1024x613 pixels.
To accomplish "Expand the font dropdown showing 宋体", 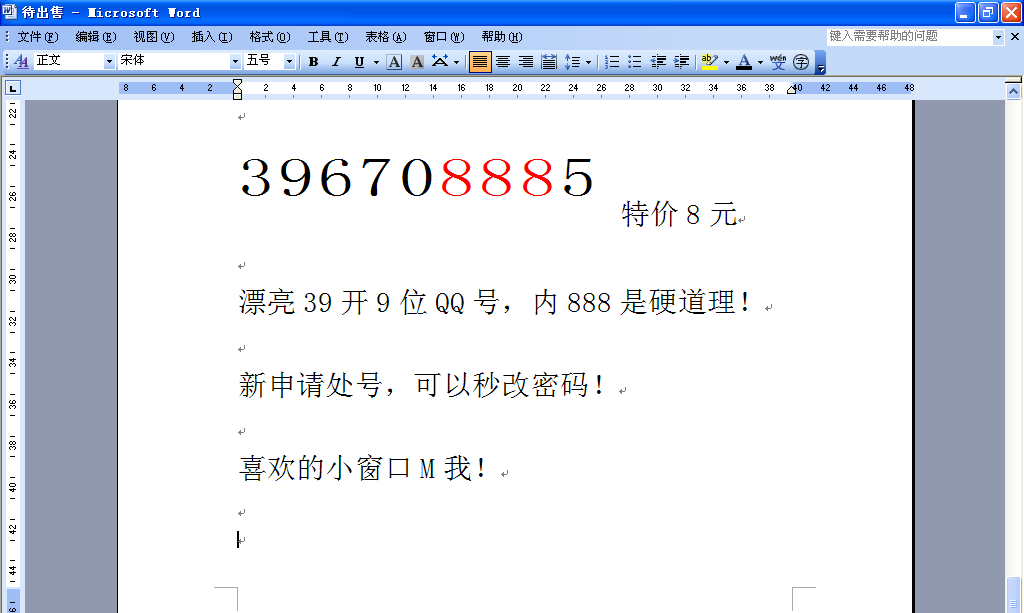I will 236,61.
